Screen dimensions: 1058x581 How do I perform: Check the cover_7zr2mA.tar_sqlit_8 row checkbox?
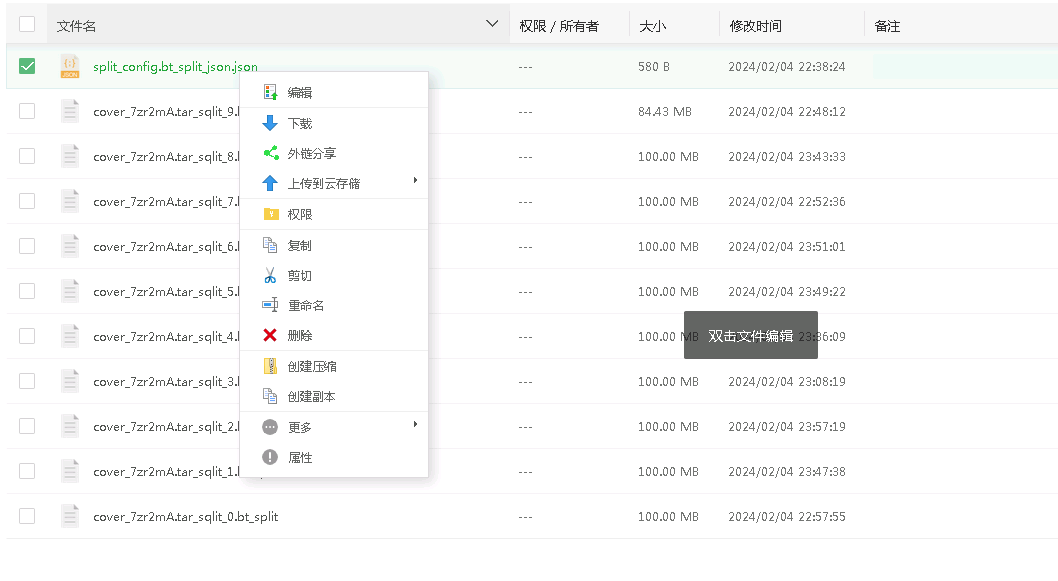coord(27,156)
